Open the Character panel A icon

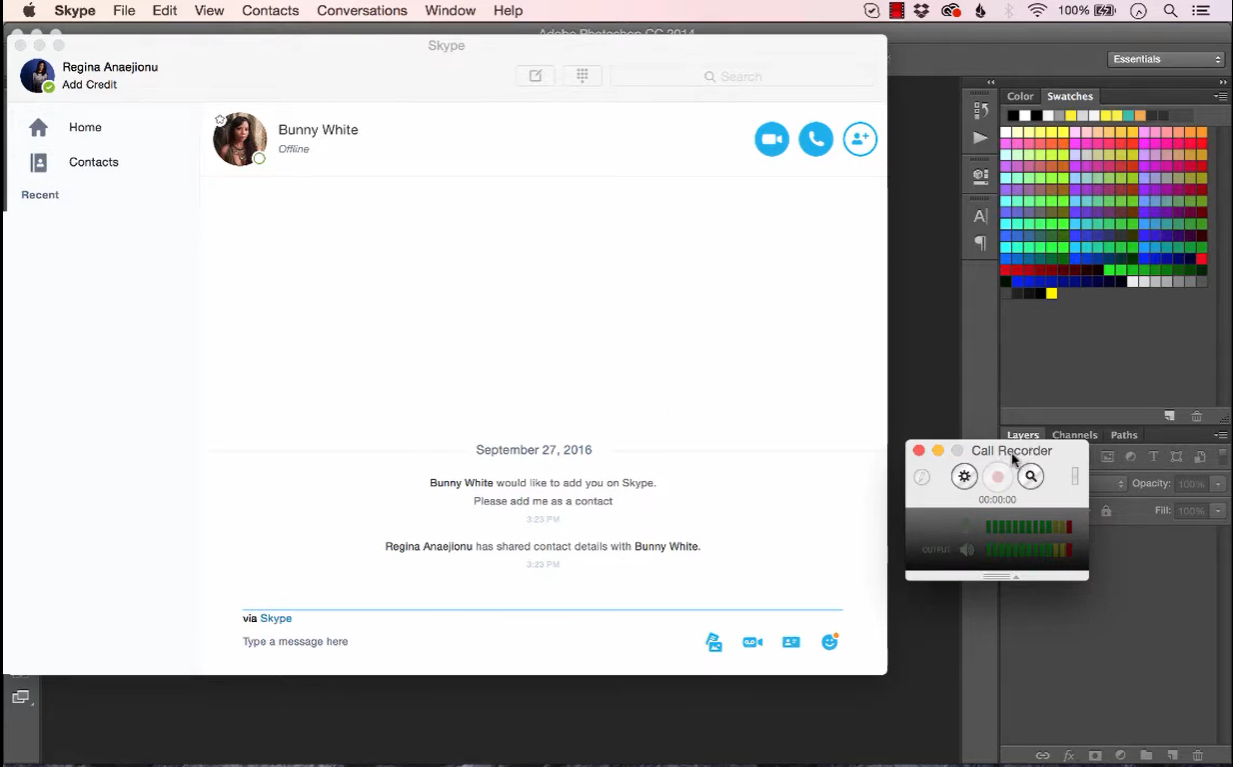coord(978,215)
